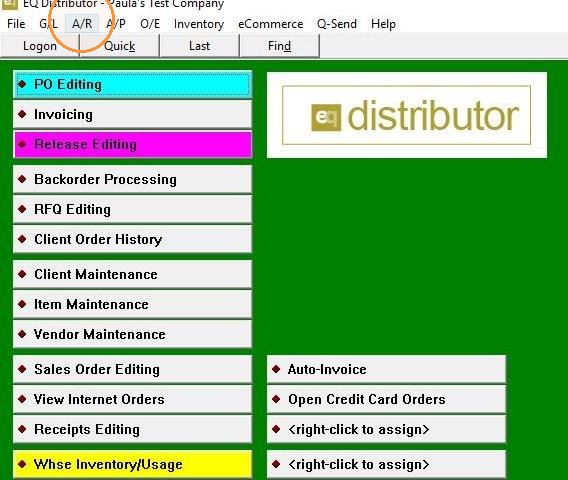Open the A/R menu
Screen dimensions: 568x480
[82, 24]
